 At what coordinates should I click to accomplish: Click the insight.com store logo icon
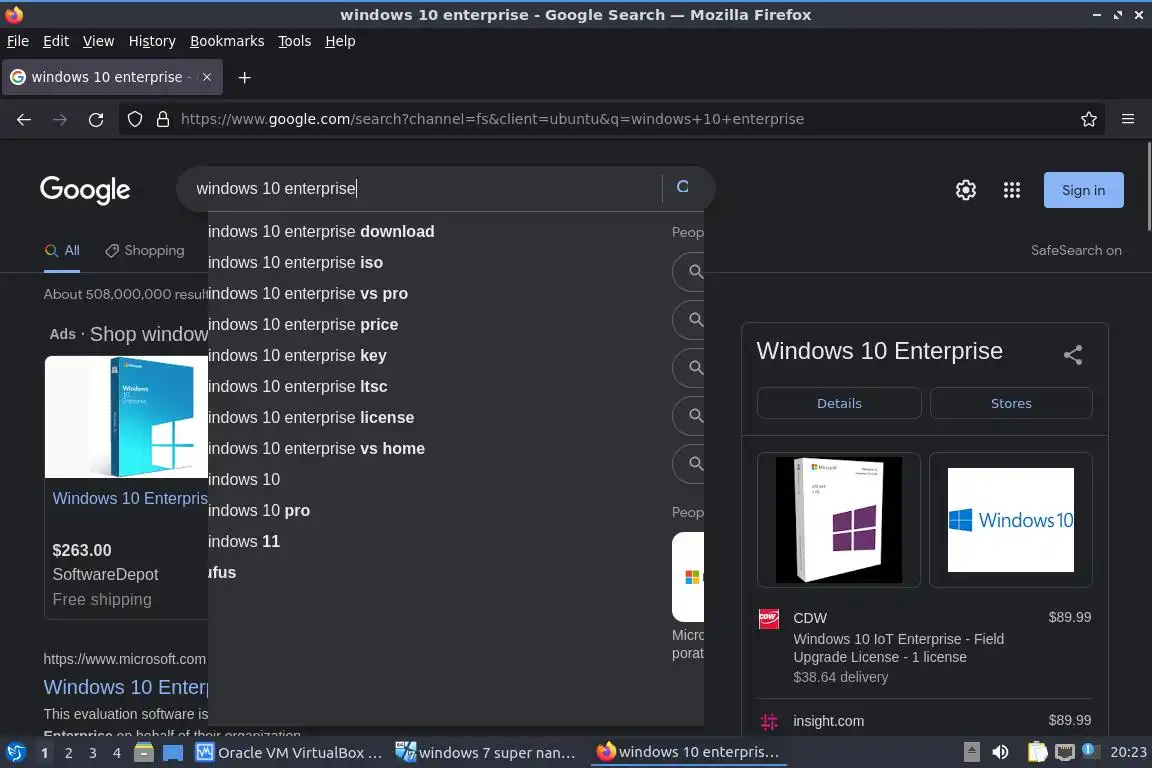pos(768,722)
